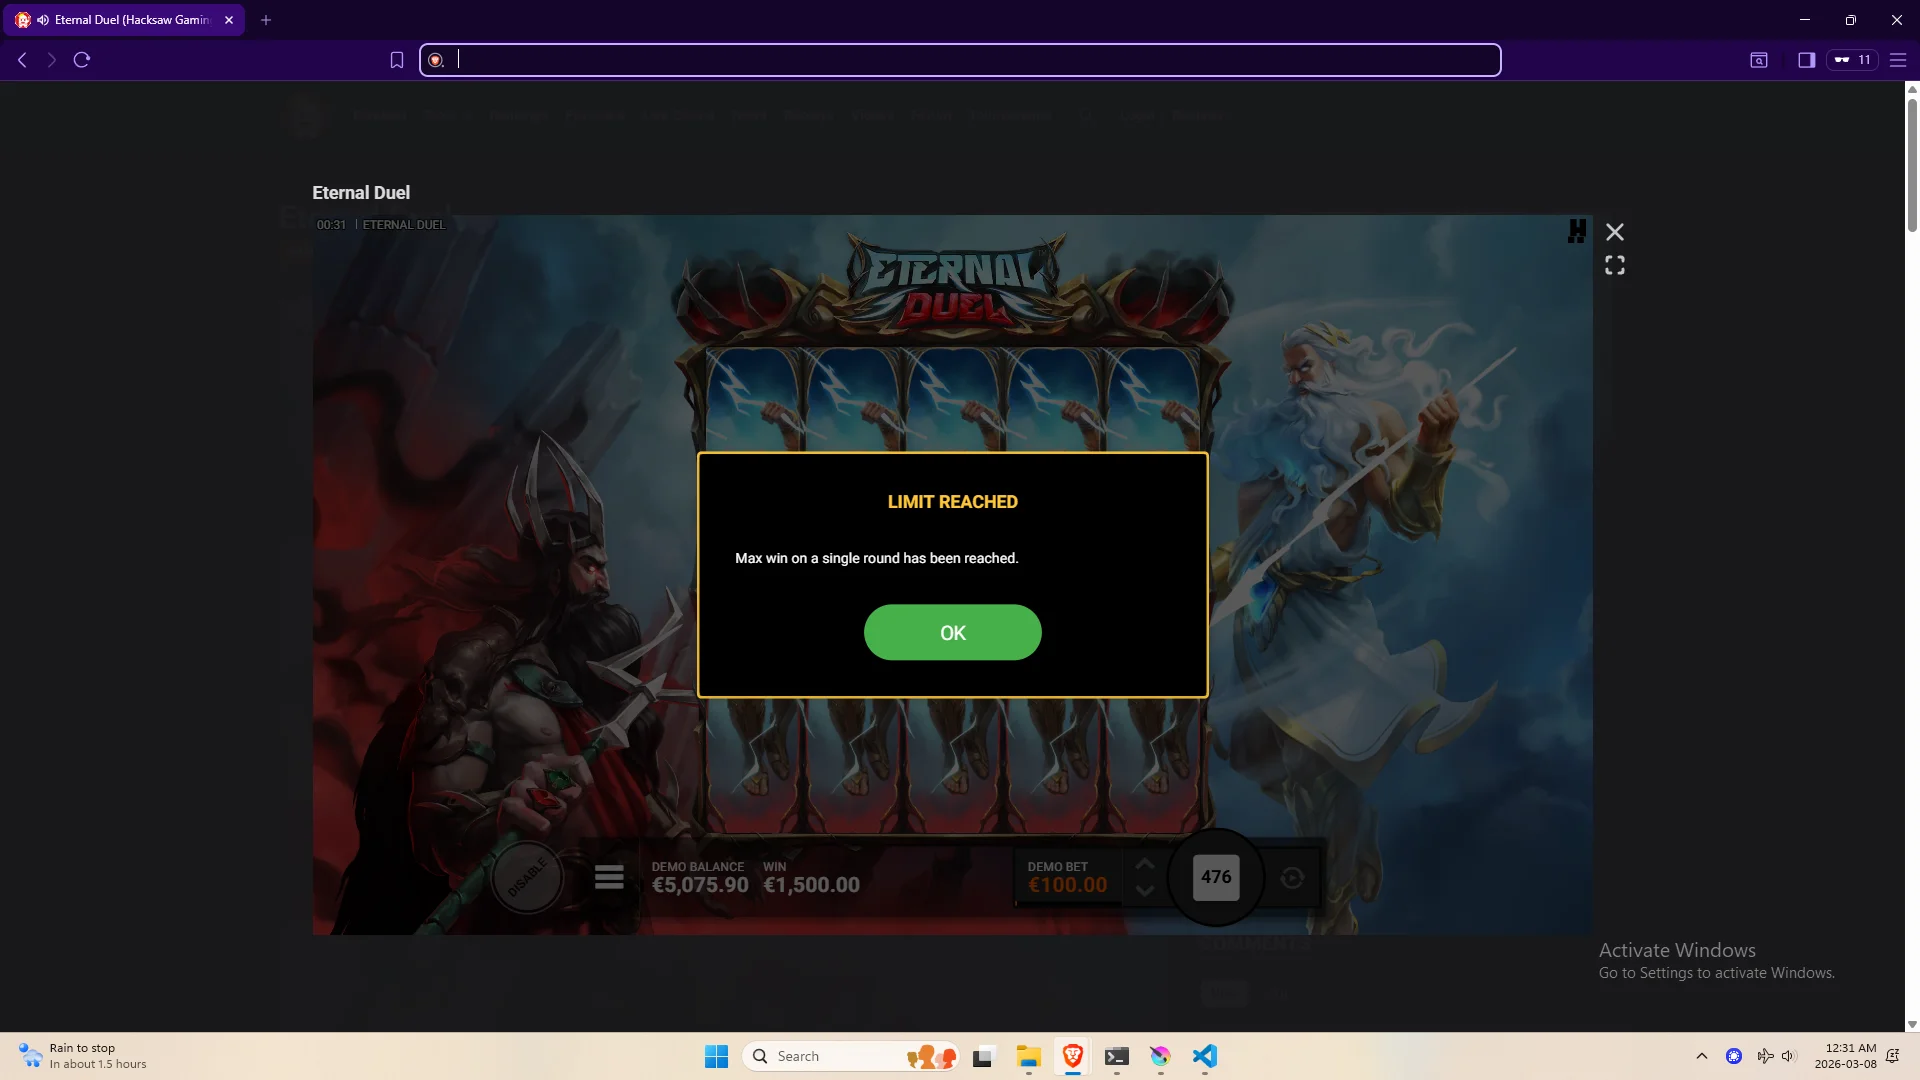1920x1080 pixels.
Task: Increase the demo bet amount
Action: point(1145,864)
